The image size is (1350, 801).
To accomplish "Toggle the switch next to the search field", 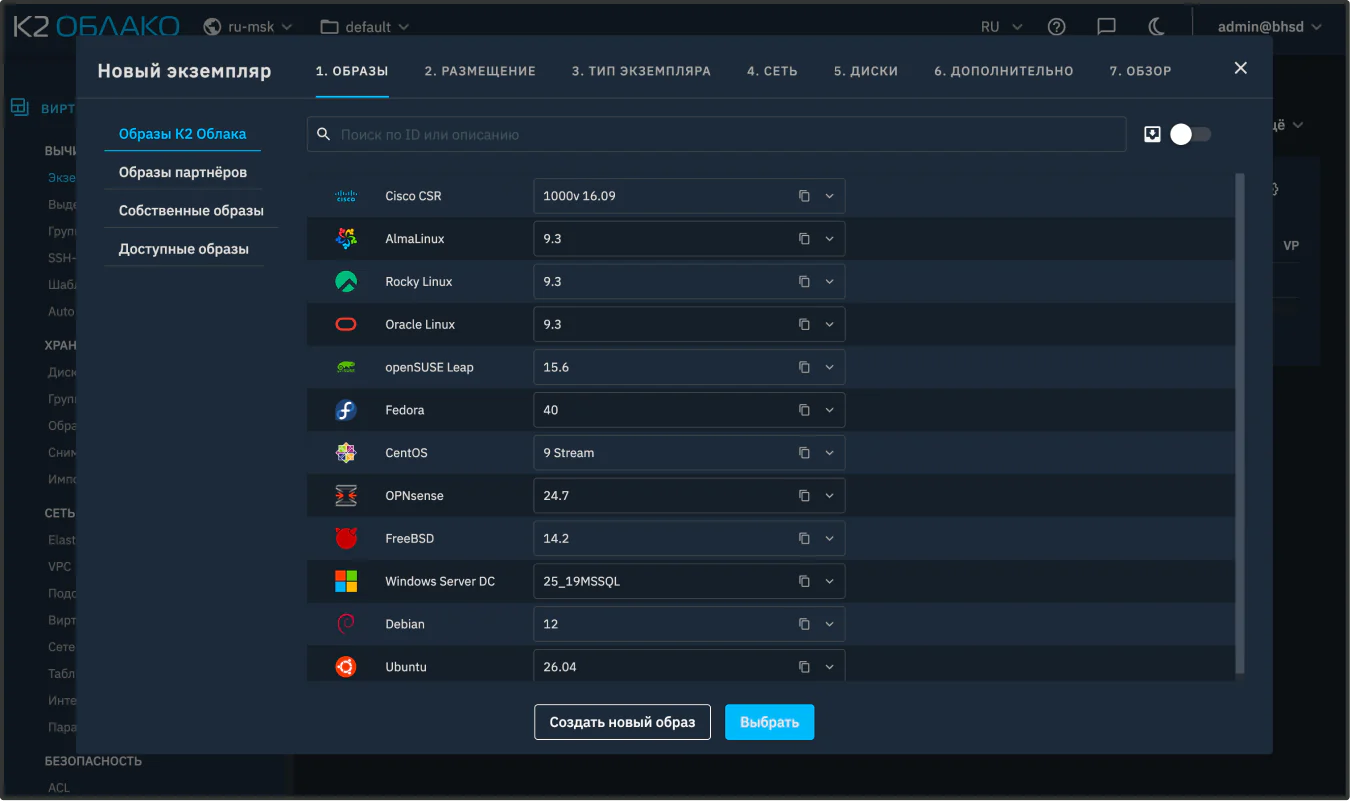I will coord(1190,134).
